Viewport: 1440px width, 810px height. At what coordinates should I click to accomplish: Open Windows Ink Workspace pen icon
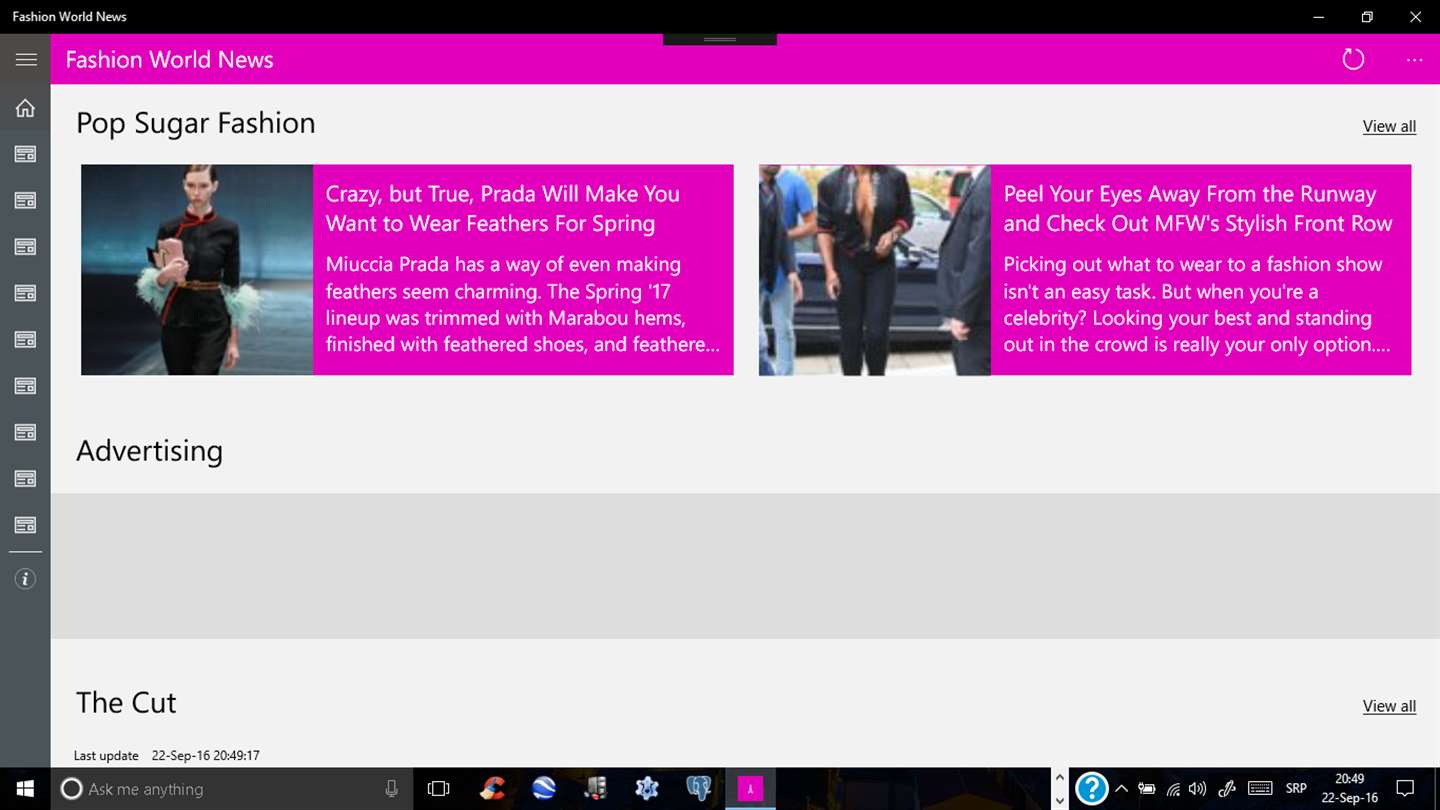[x=1226, y=789]
